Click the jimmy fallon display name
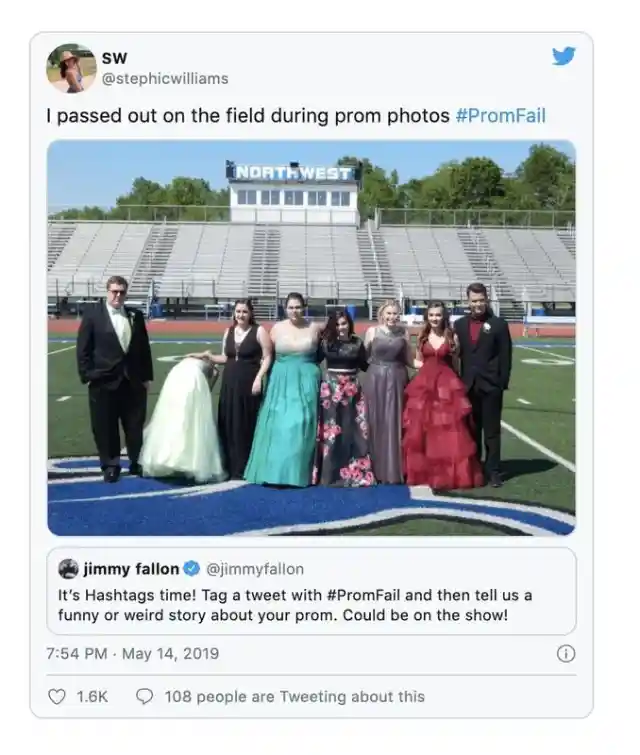The height and width of the screenshot is (755, 640). [x=131, y=569]
